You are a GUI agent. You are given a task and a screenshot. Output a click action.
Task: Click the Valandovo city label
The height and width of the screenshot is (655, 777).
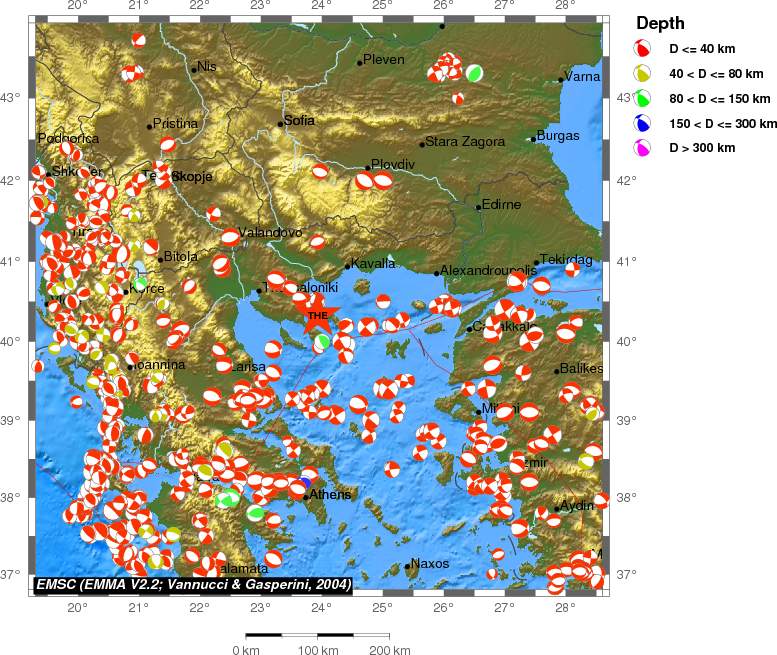click(x=270, y=232)
